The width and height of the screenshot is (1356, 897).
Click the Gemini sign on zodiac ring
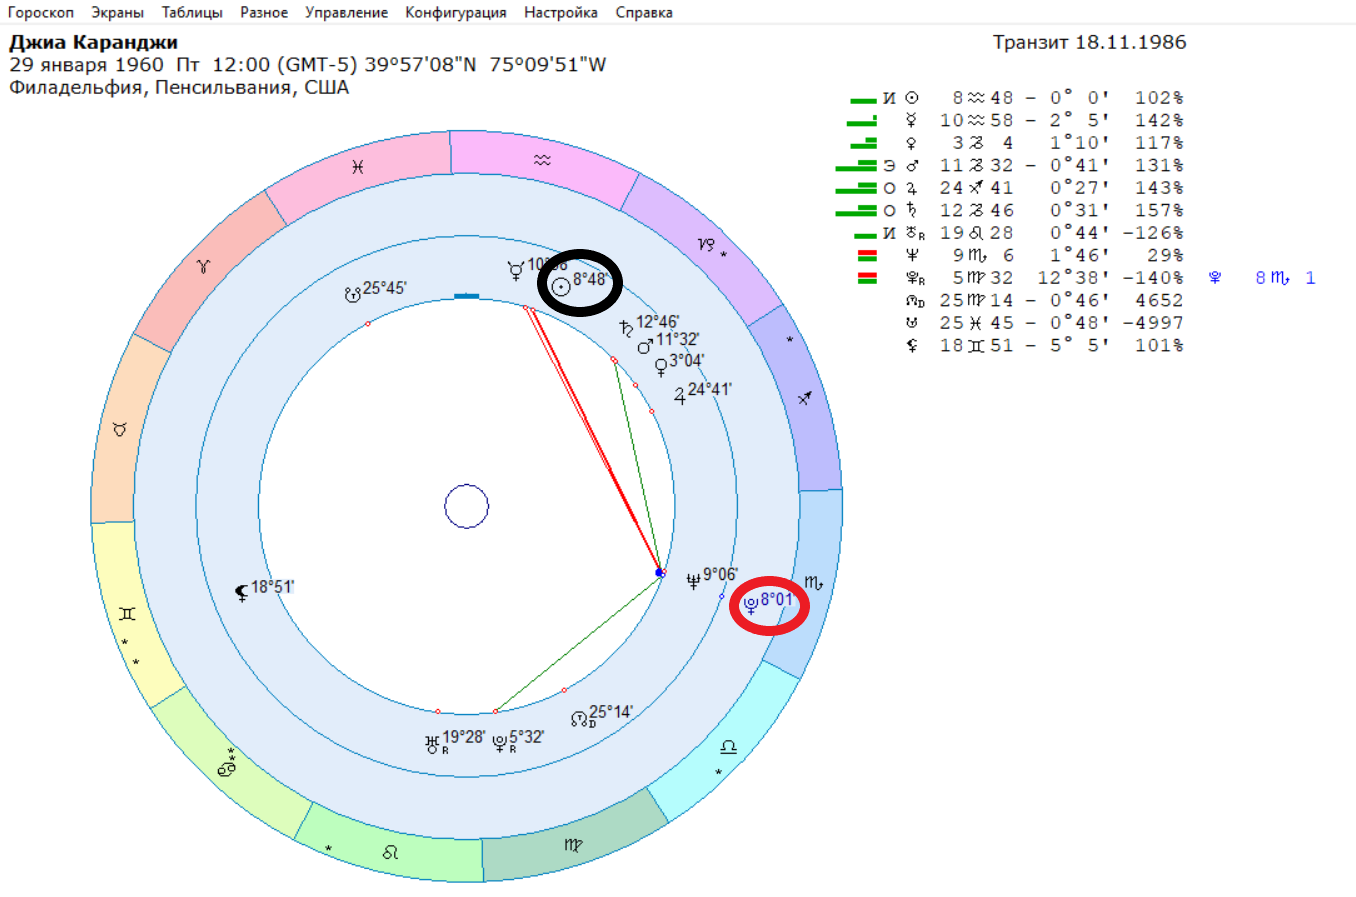coord(127,614)
